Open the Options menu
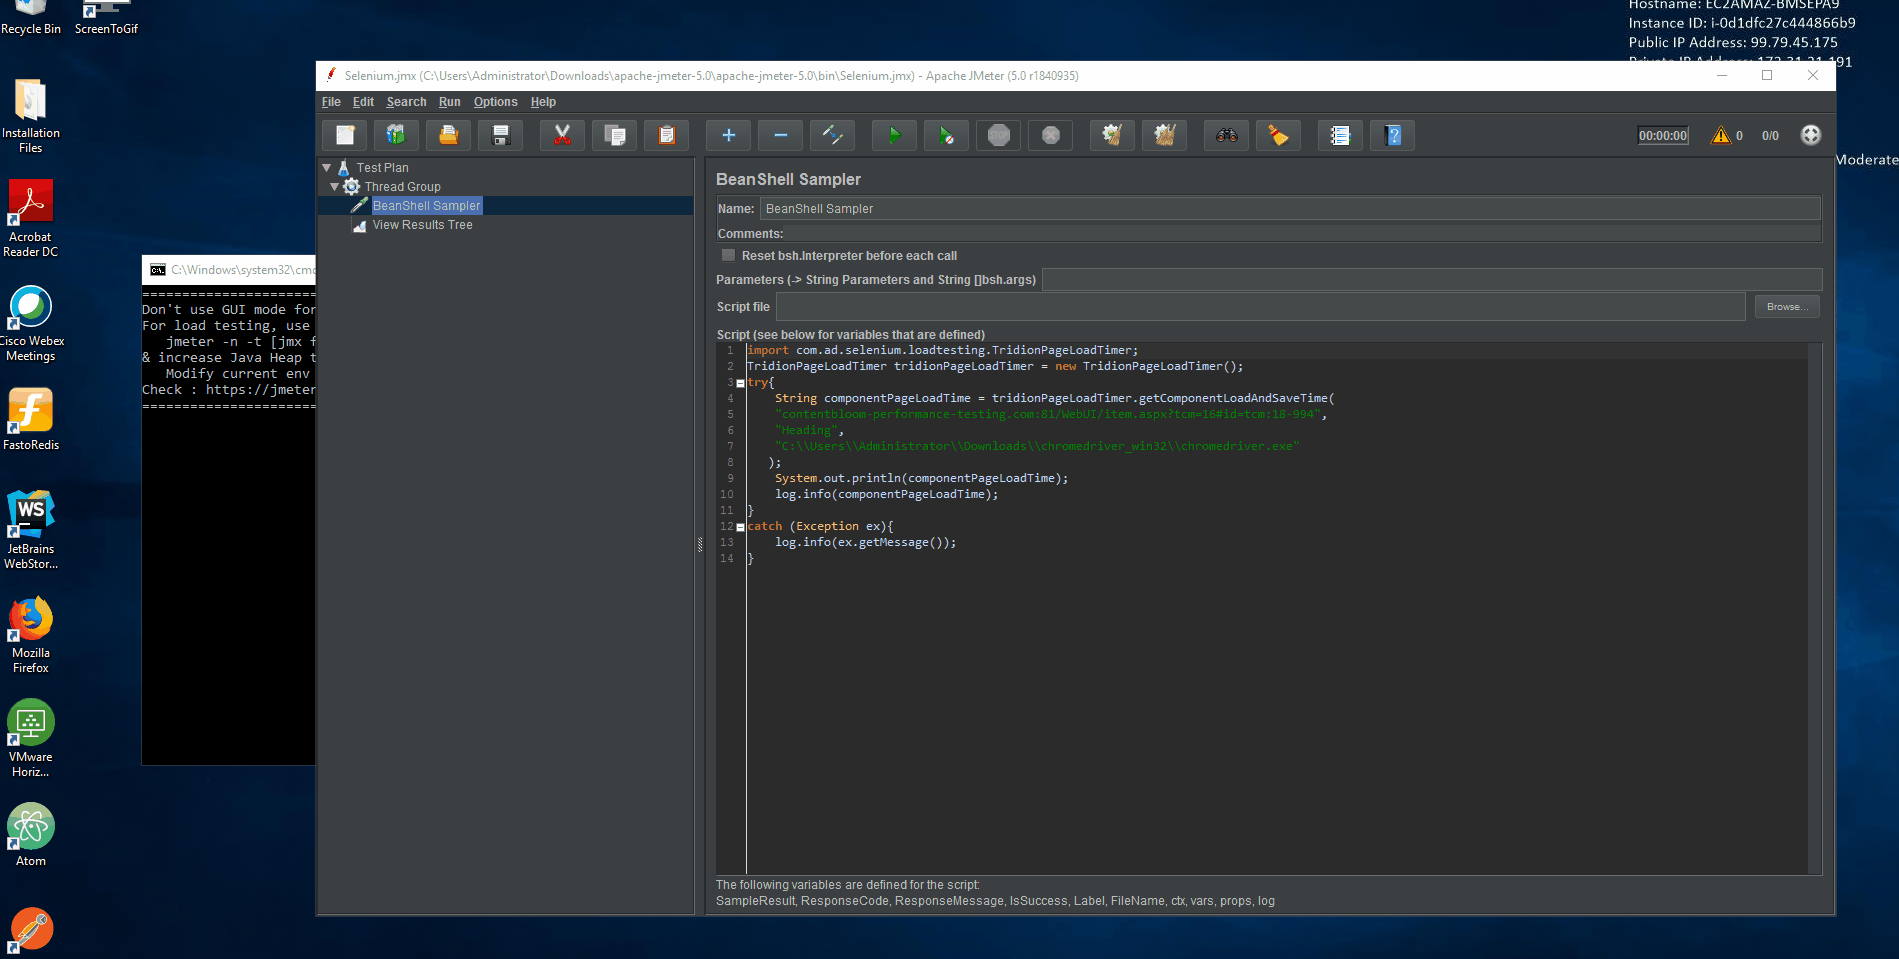This screenshot has height=959, width=1899. tap(495, 101)
